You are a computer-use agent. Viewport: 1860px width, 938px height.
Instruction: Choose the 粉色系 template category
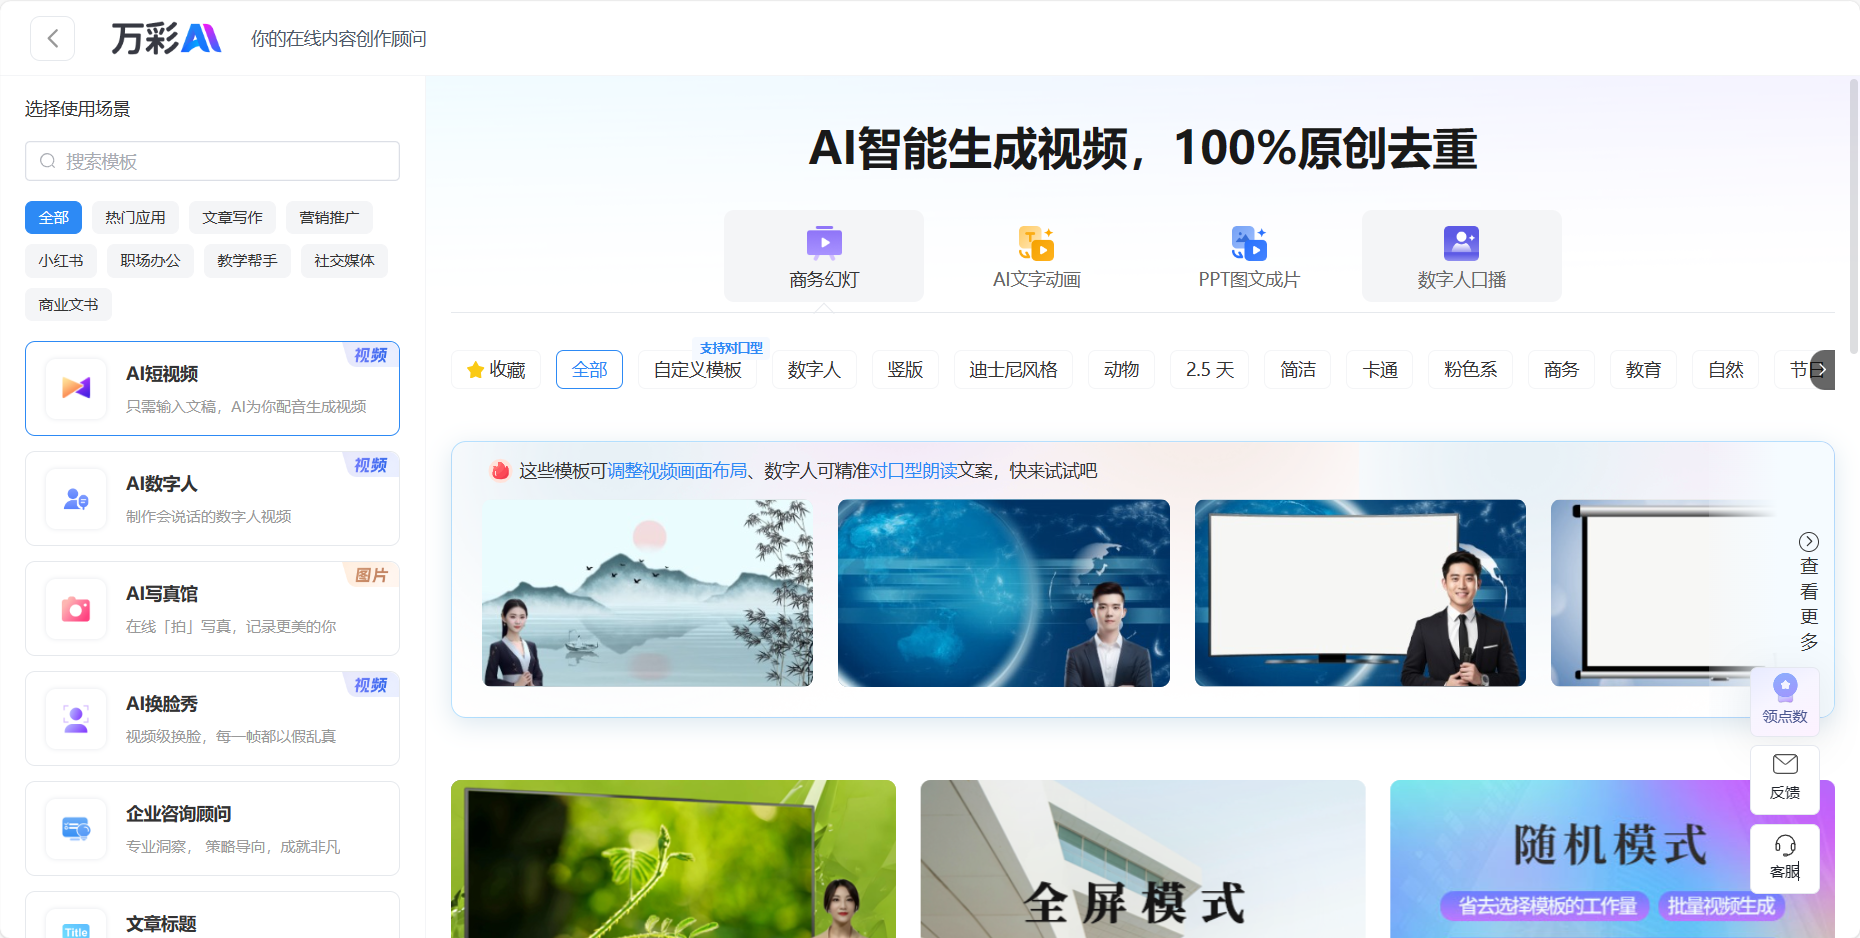1470,370
